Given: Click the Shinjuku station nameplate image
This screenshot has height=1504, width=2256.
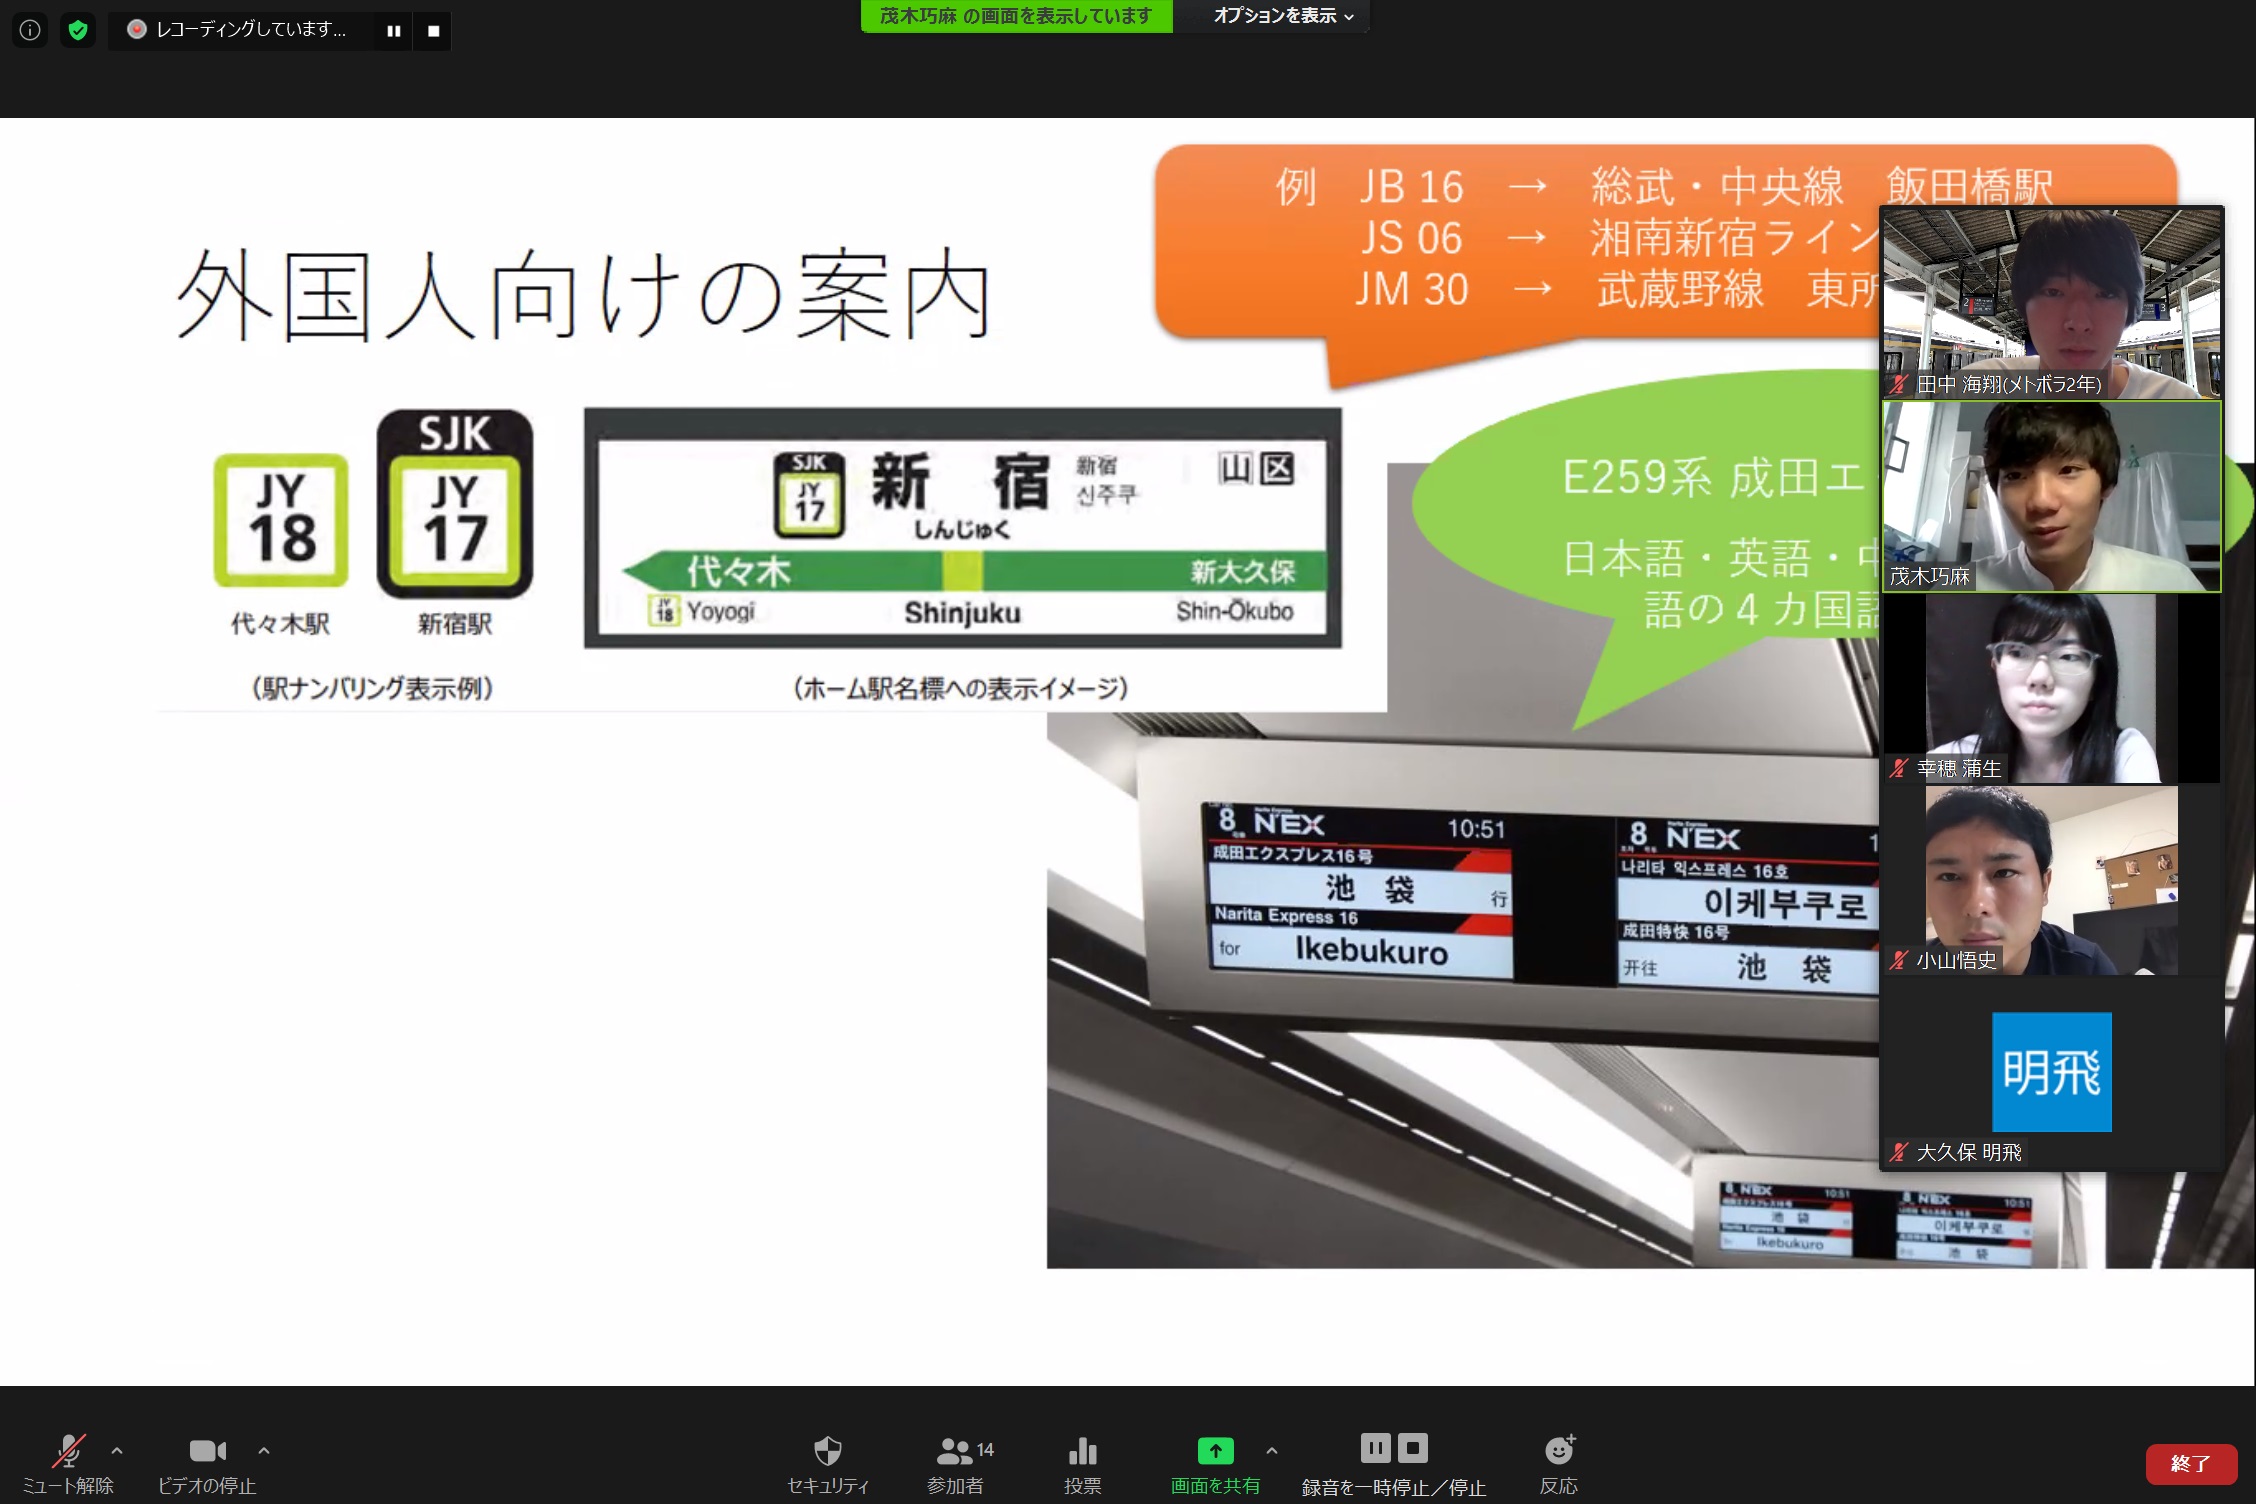Looking at the screenshot, I should click(x=963, y=528).
